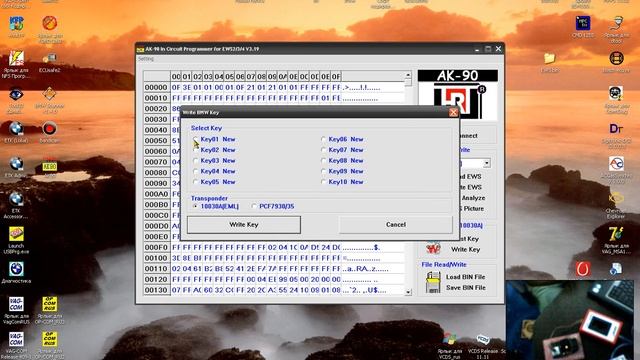640x360 pixels.
Task: Choose the PCF7930/35 transponder option
Action: [254, 207]
